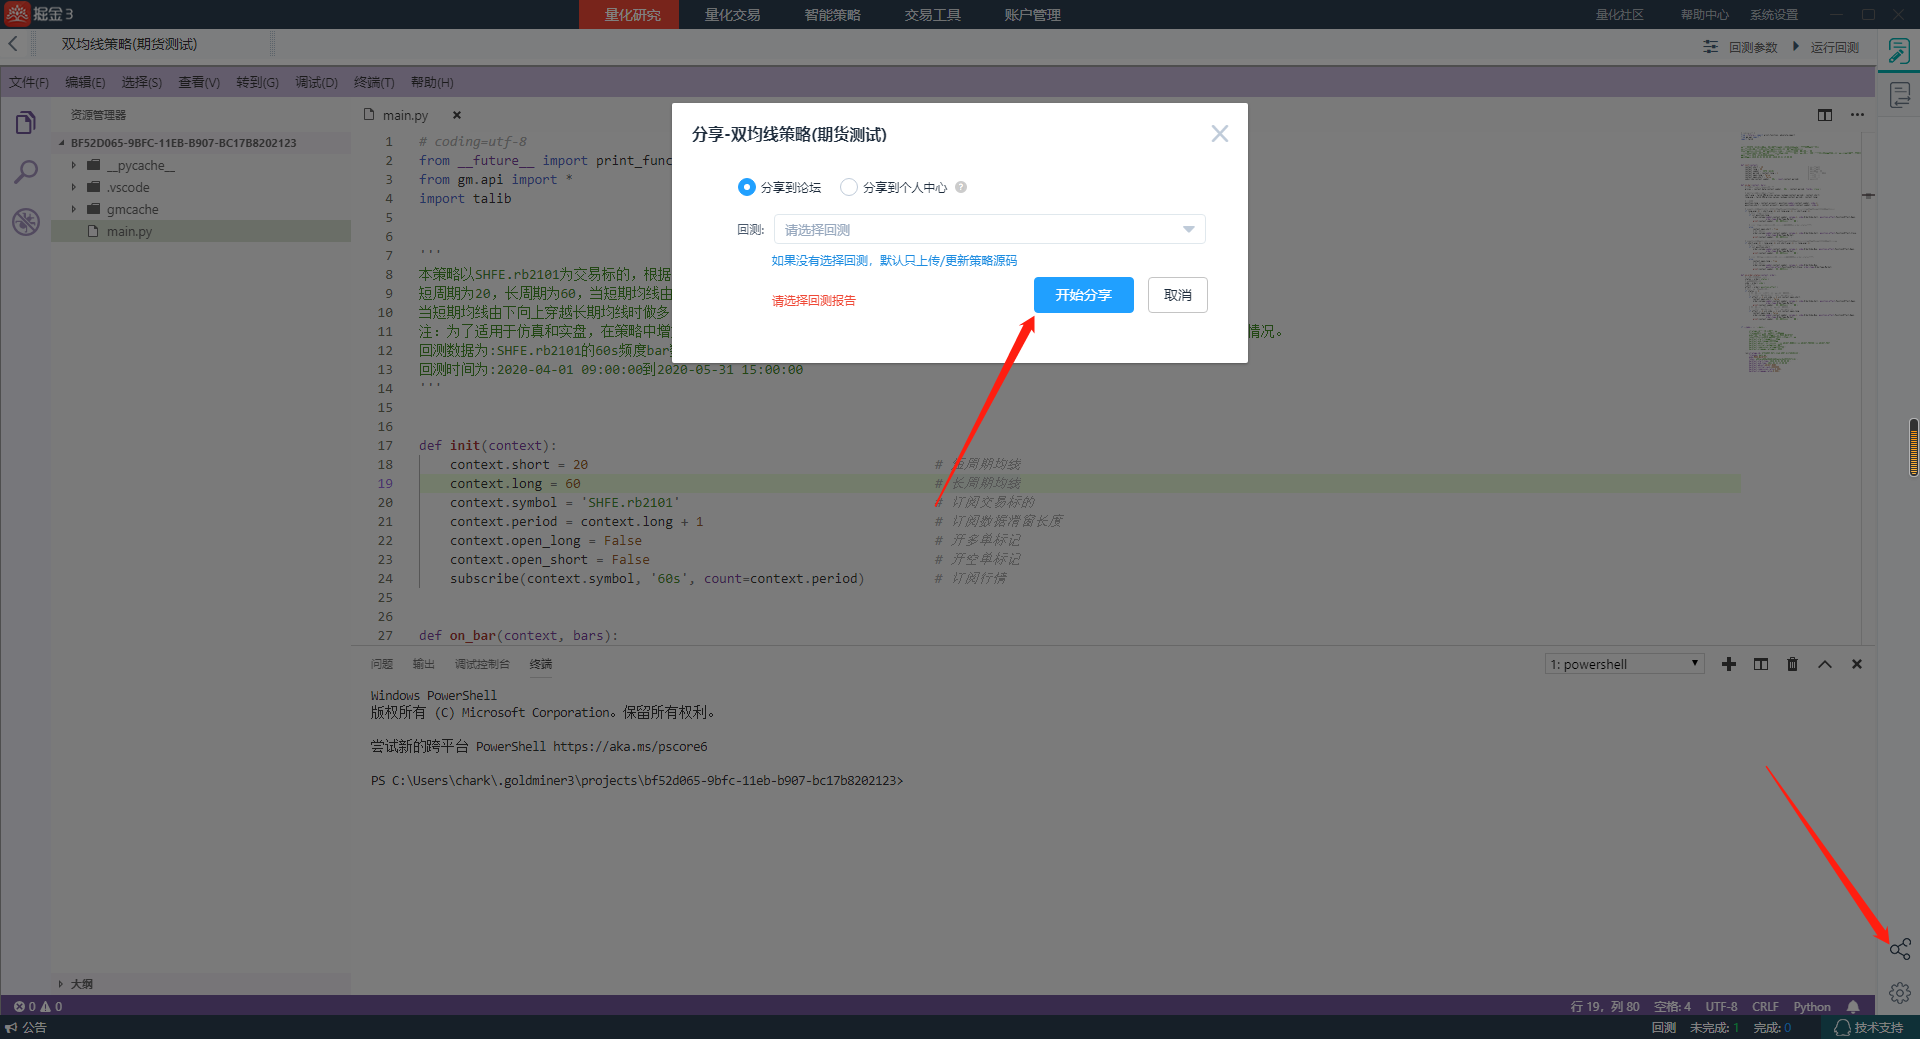Open the editor more actions ellipsis
Viewport: 1920px width, 1039px height.
coord(1857,115)
